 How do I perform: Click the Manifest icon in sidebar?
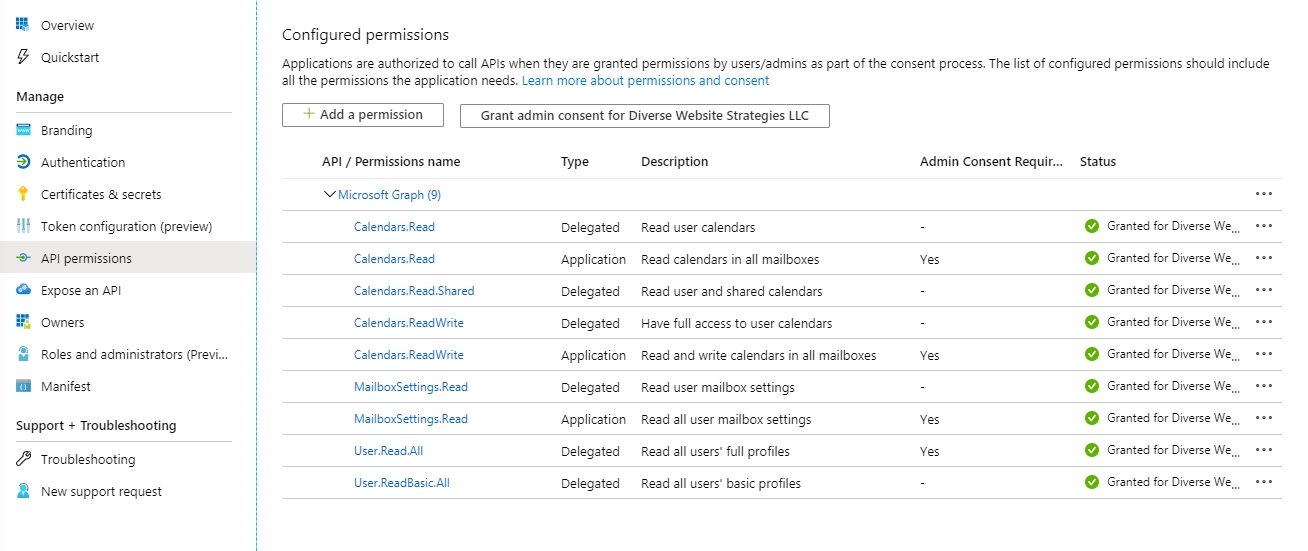pyautogui.click(x=23, y=386)
